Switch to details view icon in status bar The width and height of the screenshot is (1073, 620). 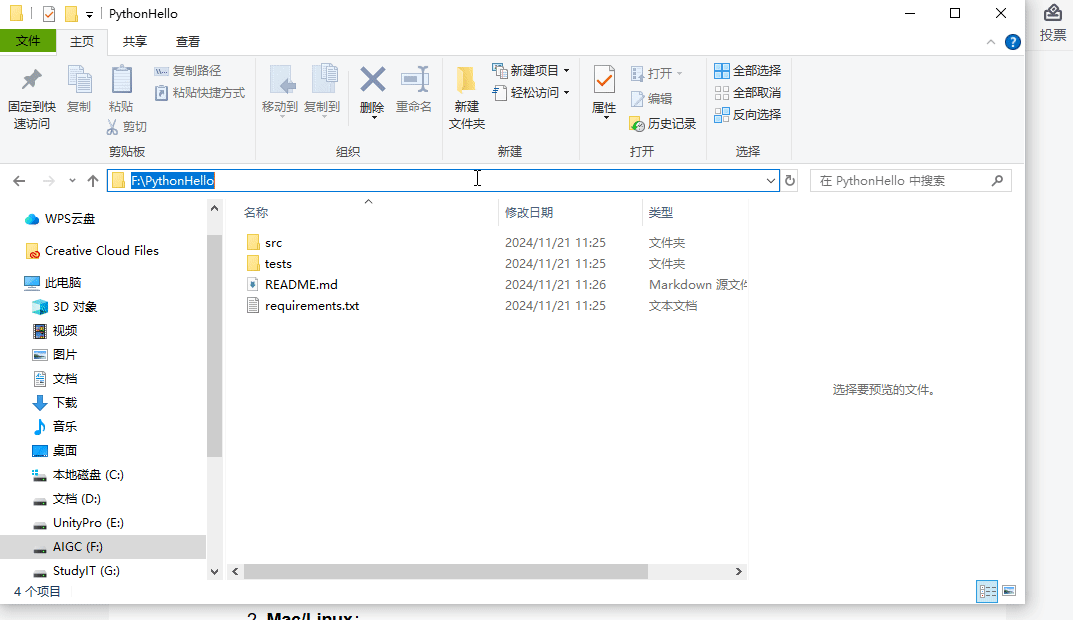[987, 591]
